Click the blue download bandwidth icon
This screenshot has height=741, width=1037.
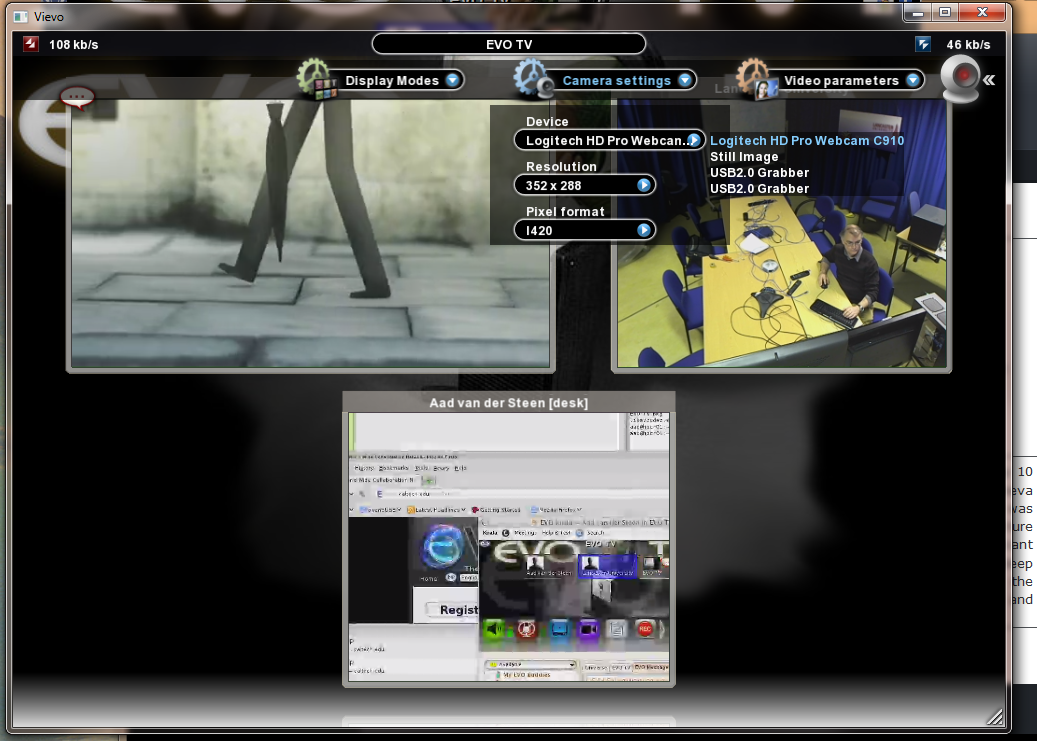click(x=923, y=44)
